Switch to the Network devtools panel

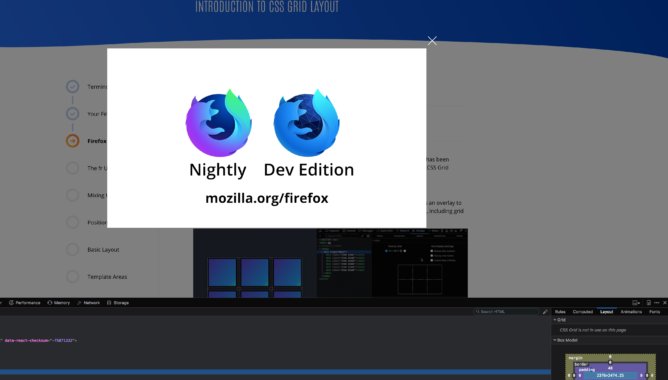pyautogui.click(x=88, y=303)
